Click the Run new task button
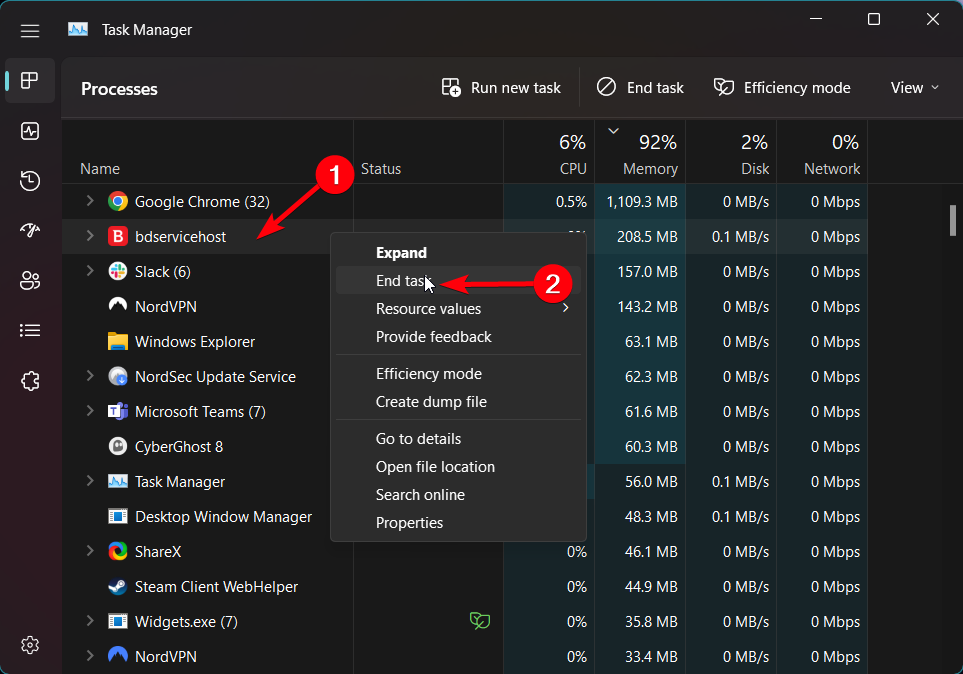 (501, 88)
